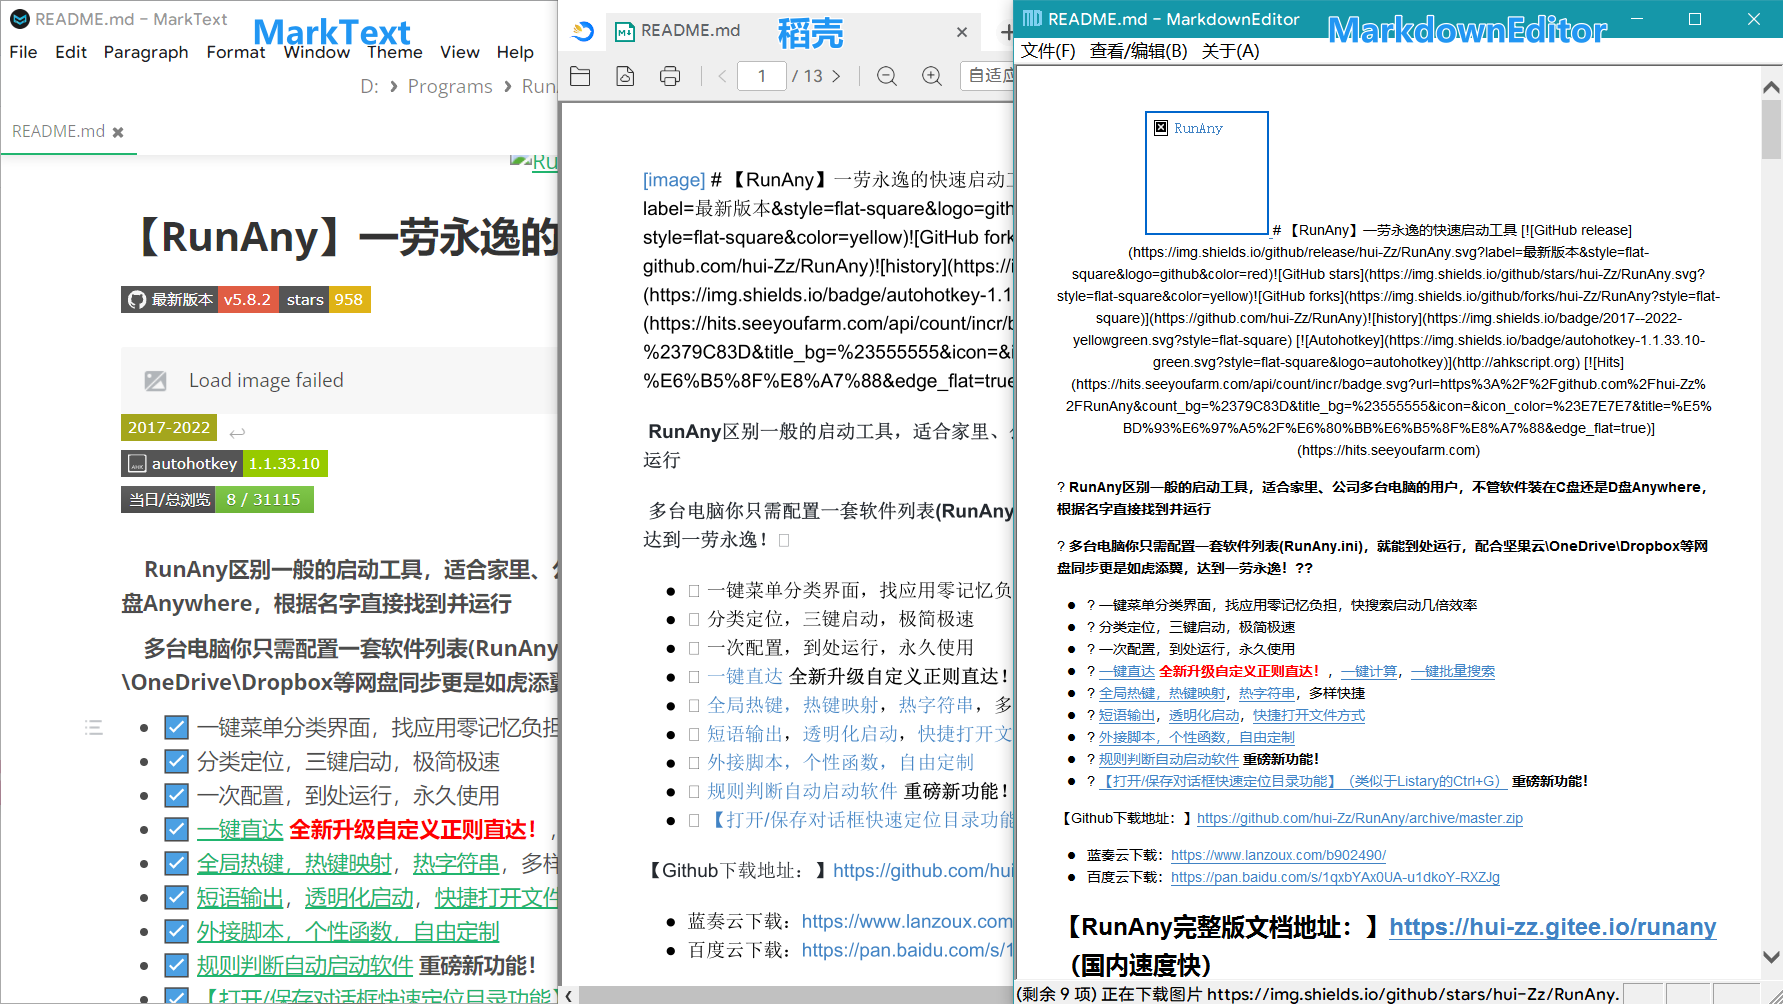
Task: Open the Theme menu in MarkText
Action: click(x=395, y=52)
